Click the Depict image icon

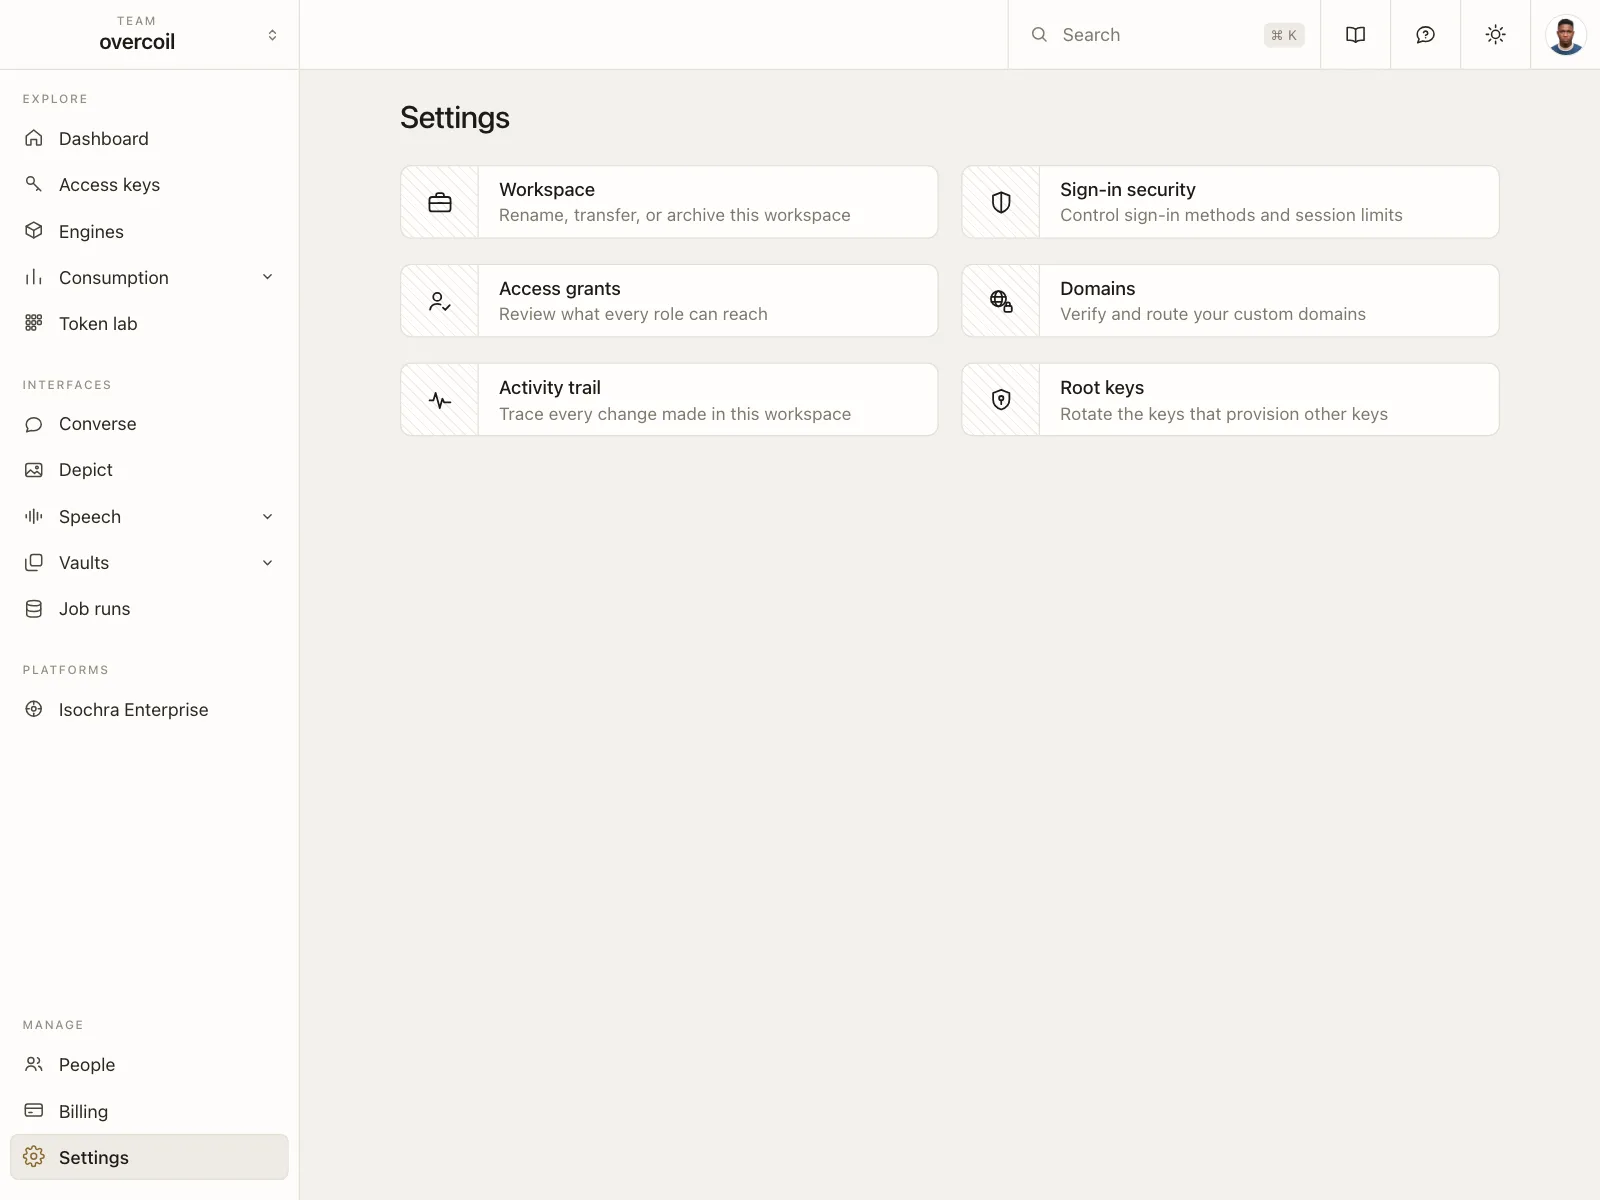(x=34, y=470)
